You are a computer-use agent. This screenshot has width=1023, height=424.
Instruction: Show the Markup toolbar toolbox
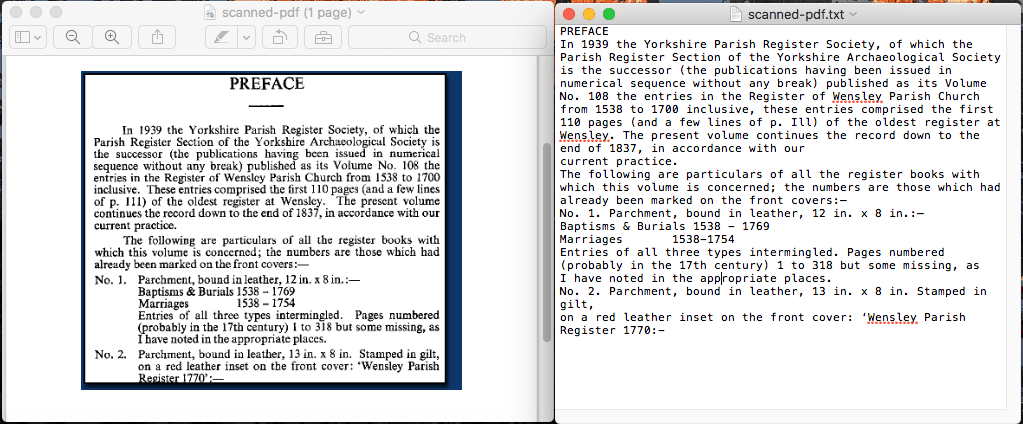[322, 37]
